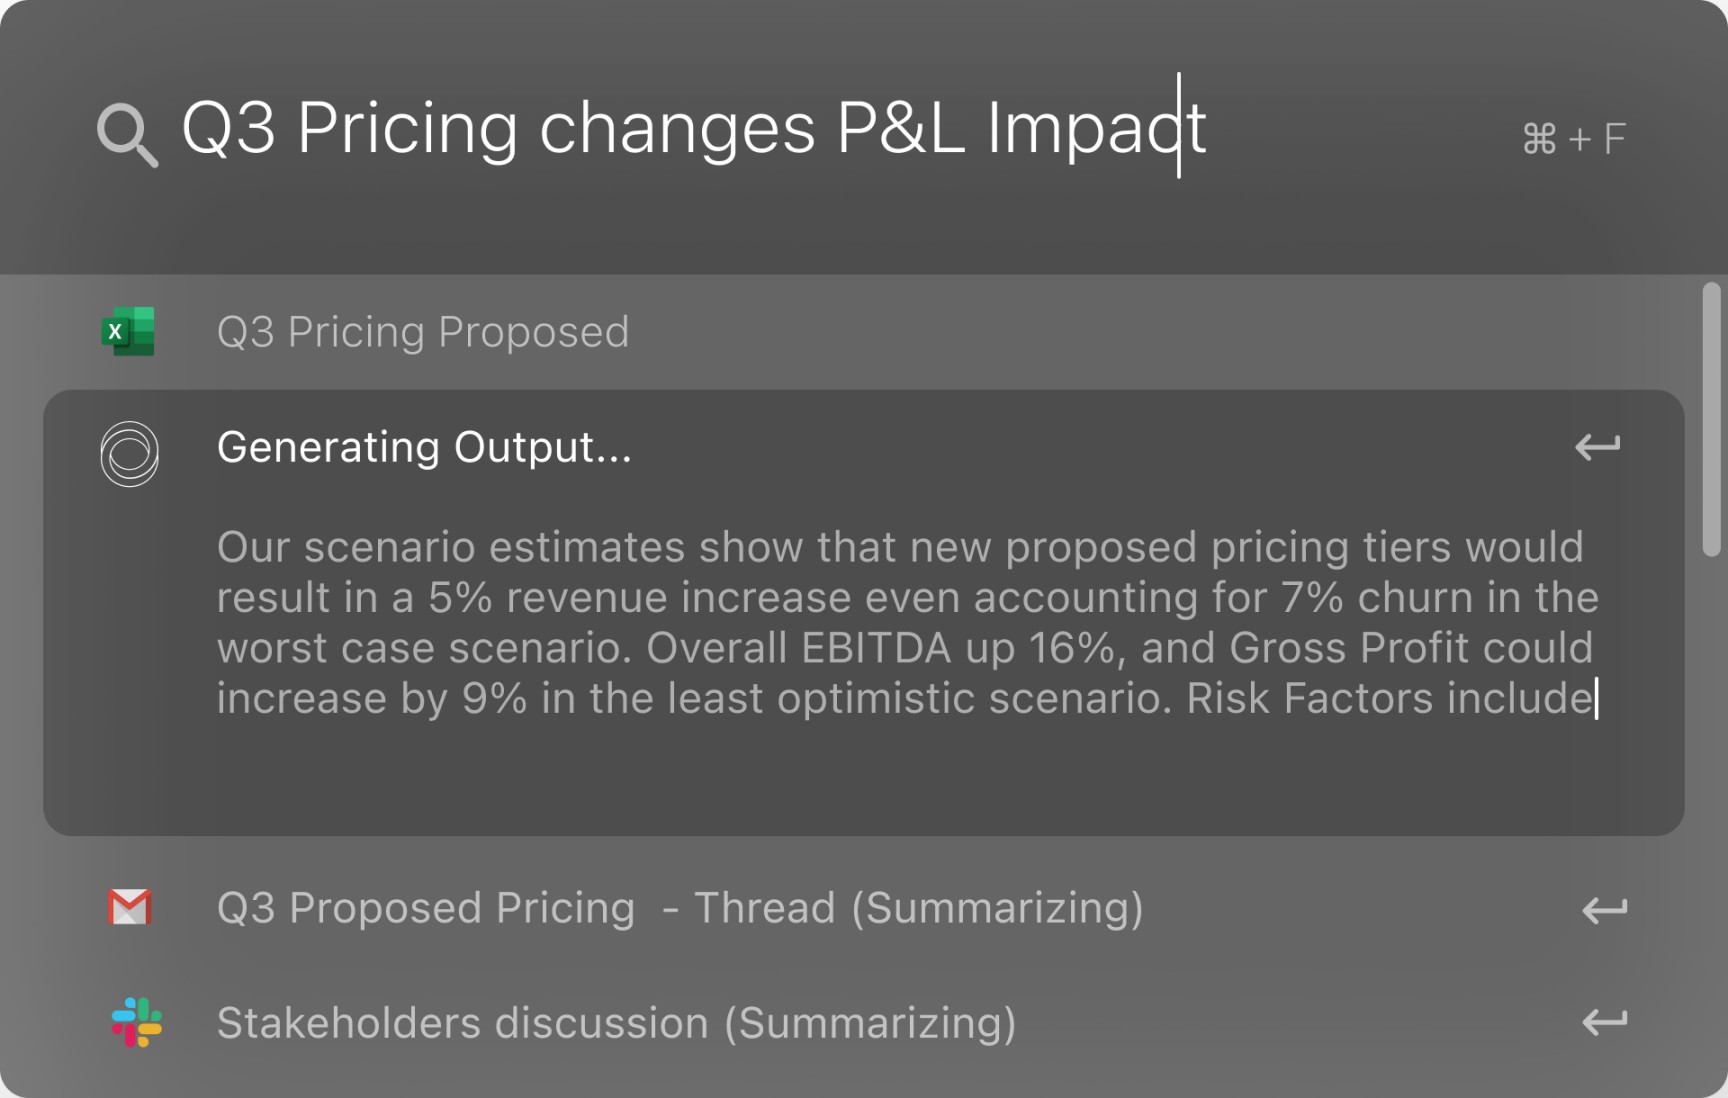Click the (Summarizing) status on Stakeholders discussion
Screen dimensions: 1728x1098
point(870,1023)
